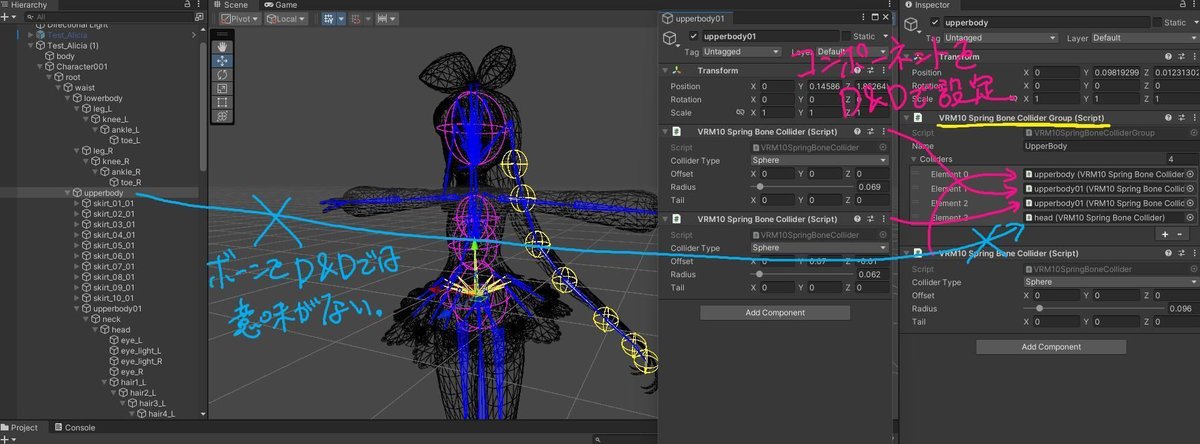Open the Pivot mode dropdown

240,18
